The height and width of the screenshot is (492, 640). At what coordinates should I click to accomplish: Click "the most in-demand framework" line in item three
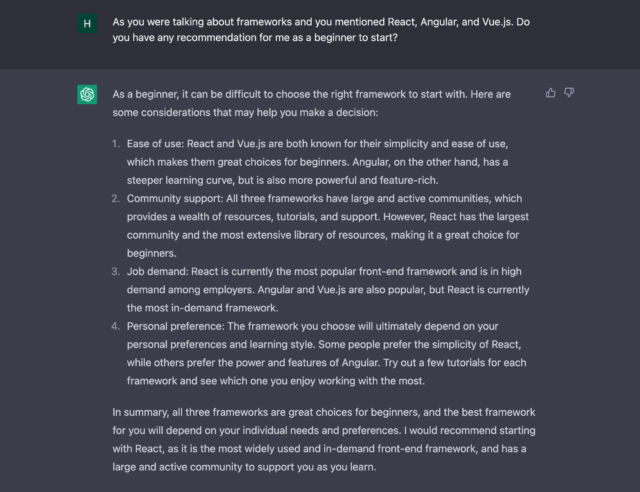202,308
